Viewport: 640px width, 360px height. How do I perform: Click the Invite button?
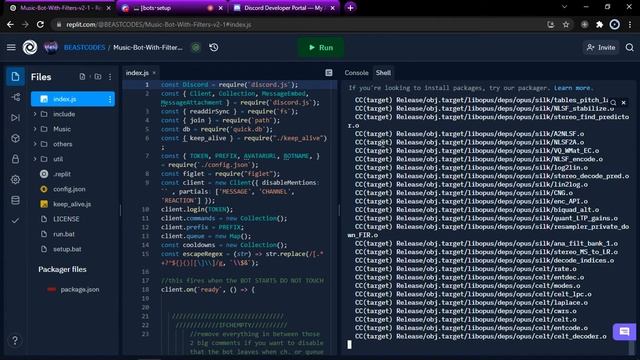click(x=601, y=47)
